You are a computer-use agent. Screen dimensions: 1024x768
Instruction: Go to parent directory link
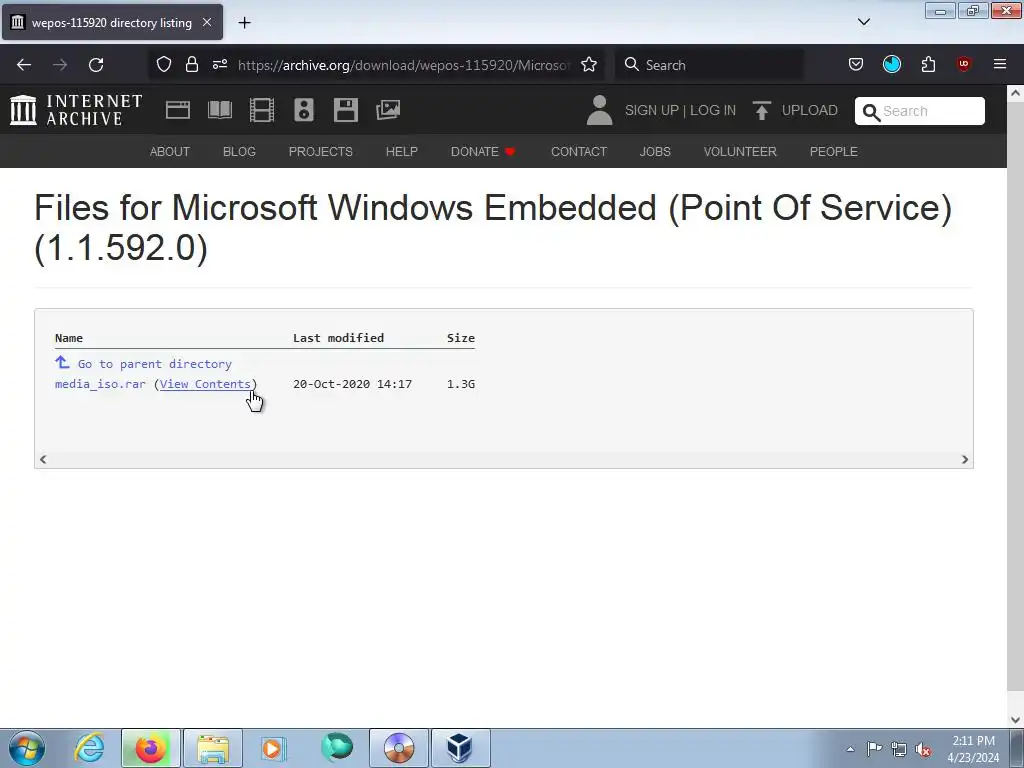click(x=155, y=364)
